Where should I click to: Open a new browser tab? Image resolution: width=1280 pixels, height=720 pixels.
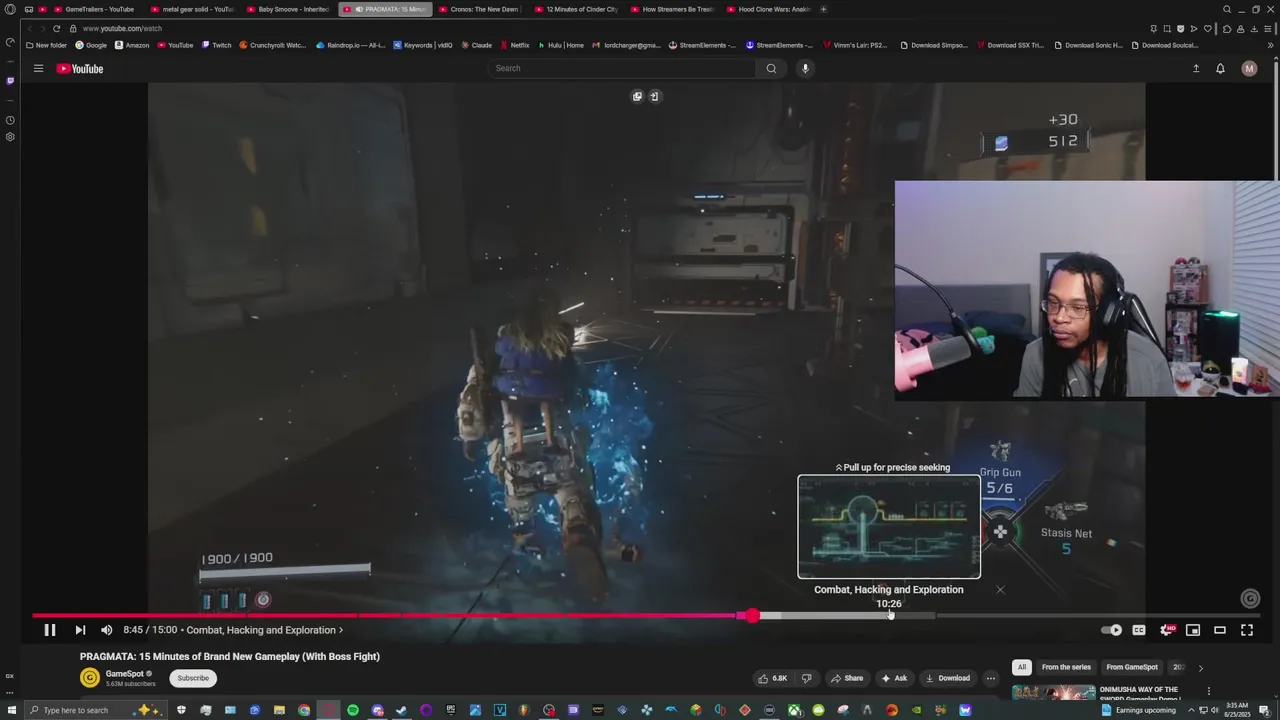[x=823, y=9]
